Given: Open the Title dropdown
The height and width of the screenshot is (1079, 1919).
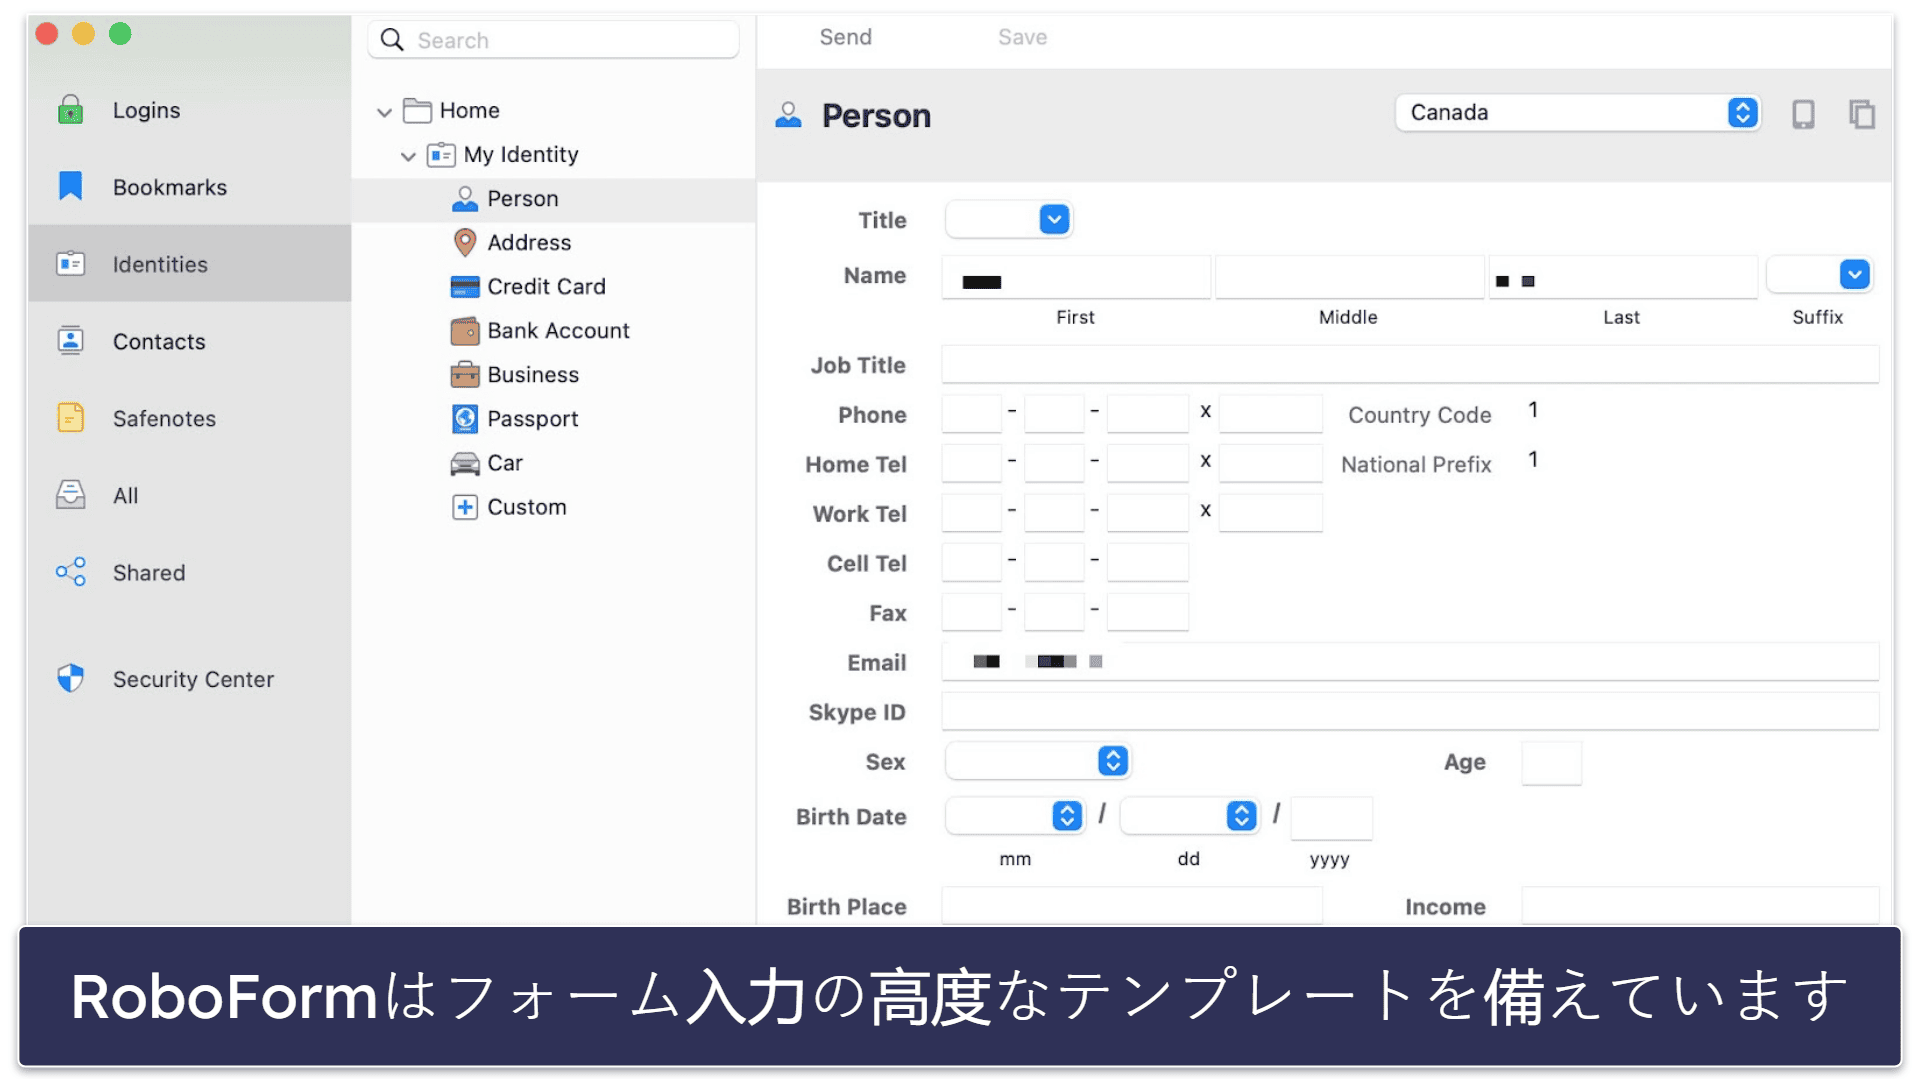Looking at the screenshot, I should [1008, 219].
